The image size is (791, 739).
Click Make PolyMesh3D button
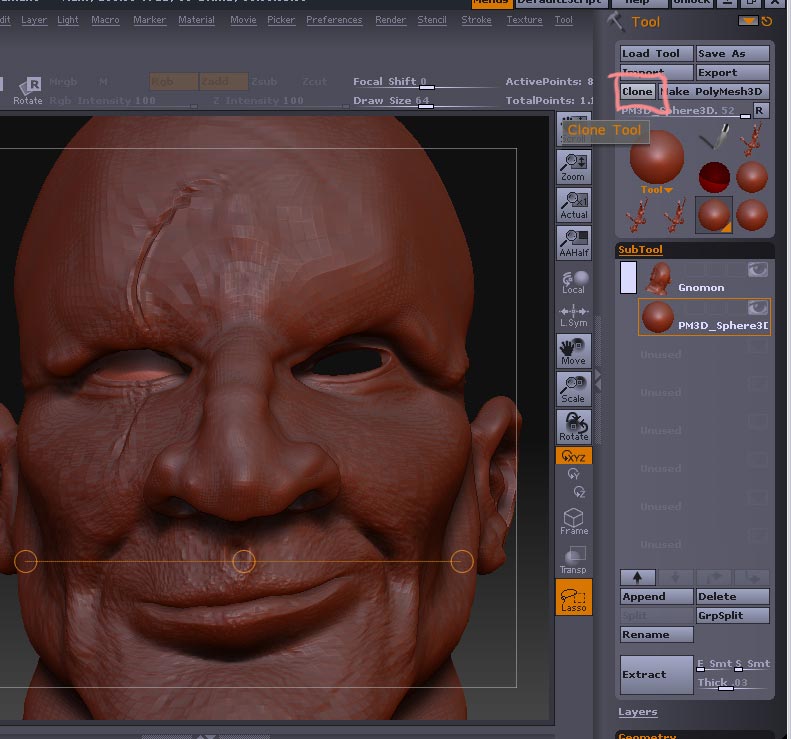[714, 91]
